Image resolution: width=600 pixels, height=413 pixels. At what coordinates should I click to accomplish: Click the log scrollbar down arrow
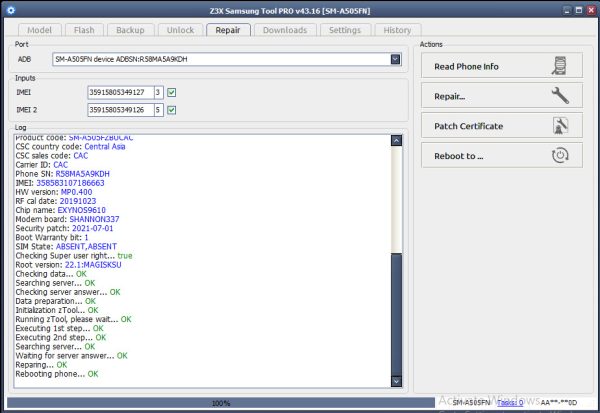pos(396,381)
